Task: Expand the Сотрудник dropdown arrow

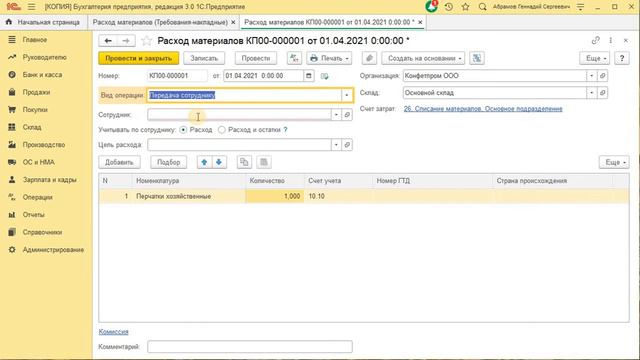Action: (336, 115)
